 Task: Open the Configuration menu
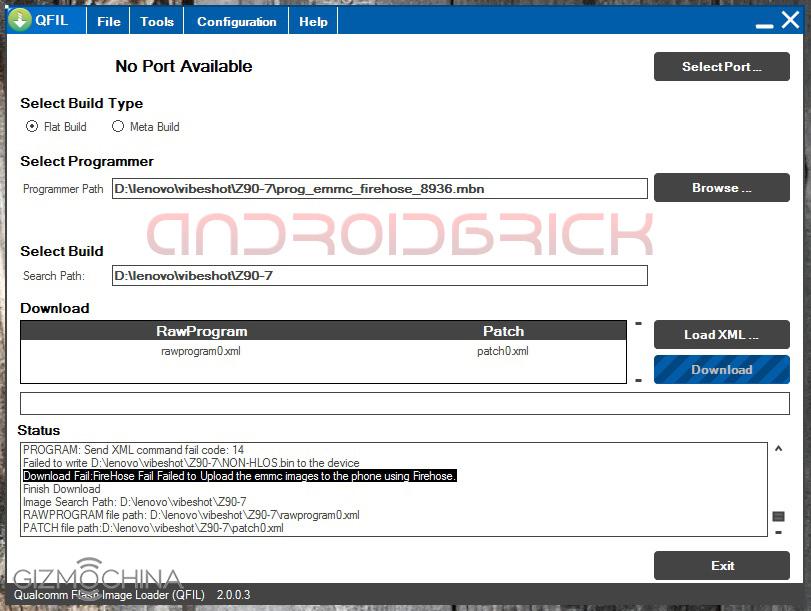pos(236,21)
